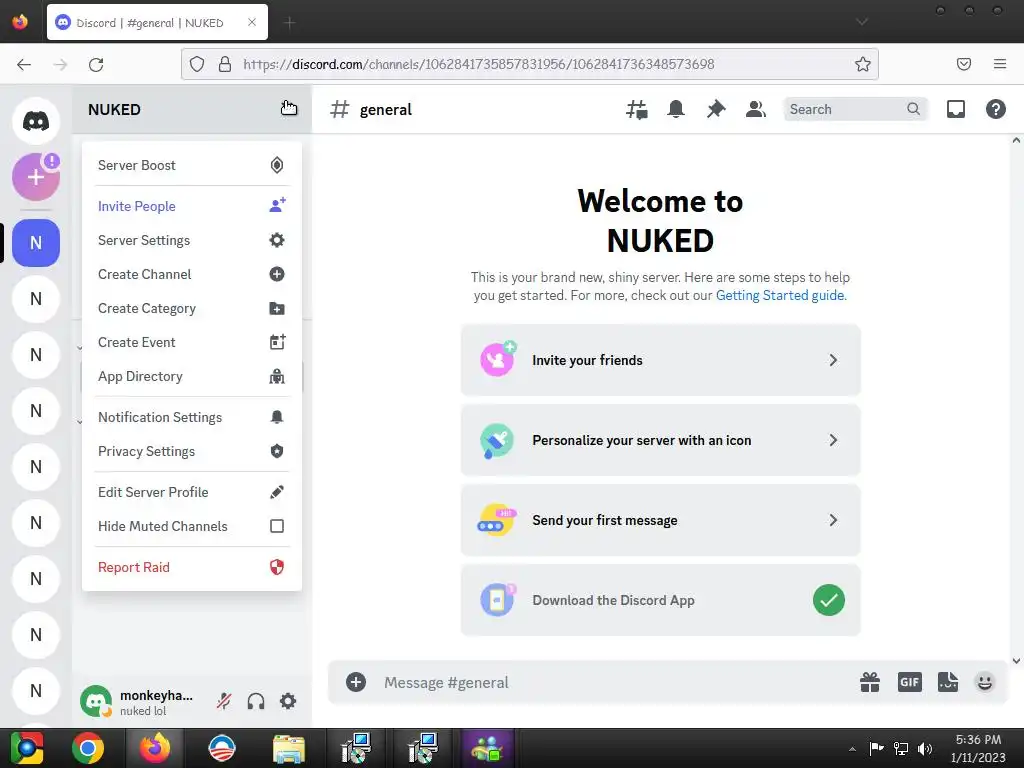Click the Add a Server plus icon
The image size is (1024, 768).
[36, 177]
